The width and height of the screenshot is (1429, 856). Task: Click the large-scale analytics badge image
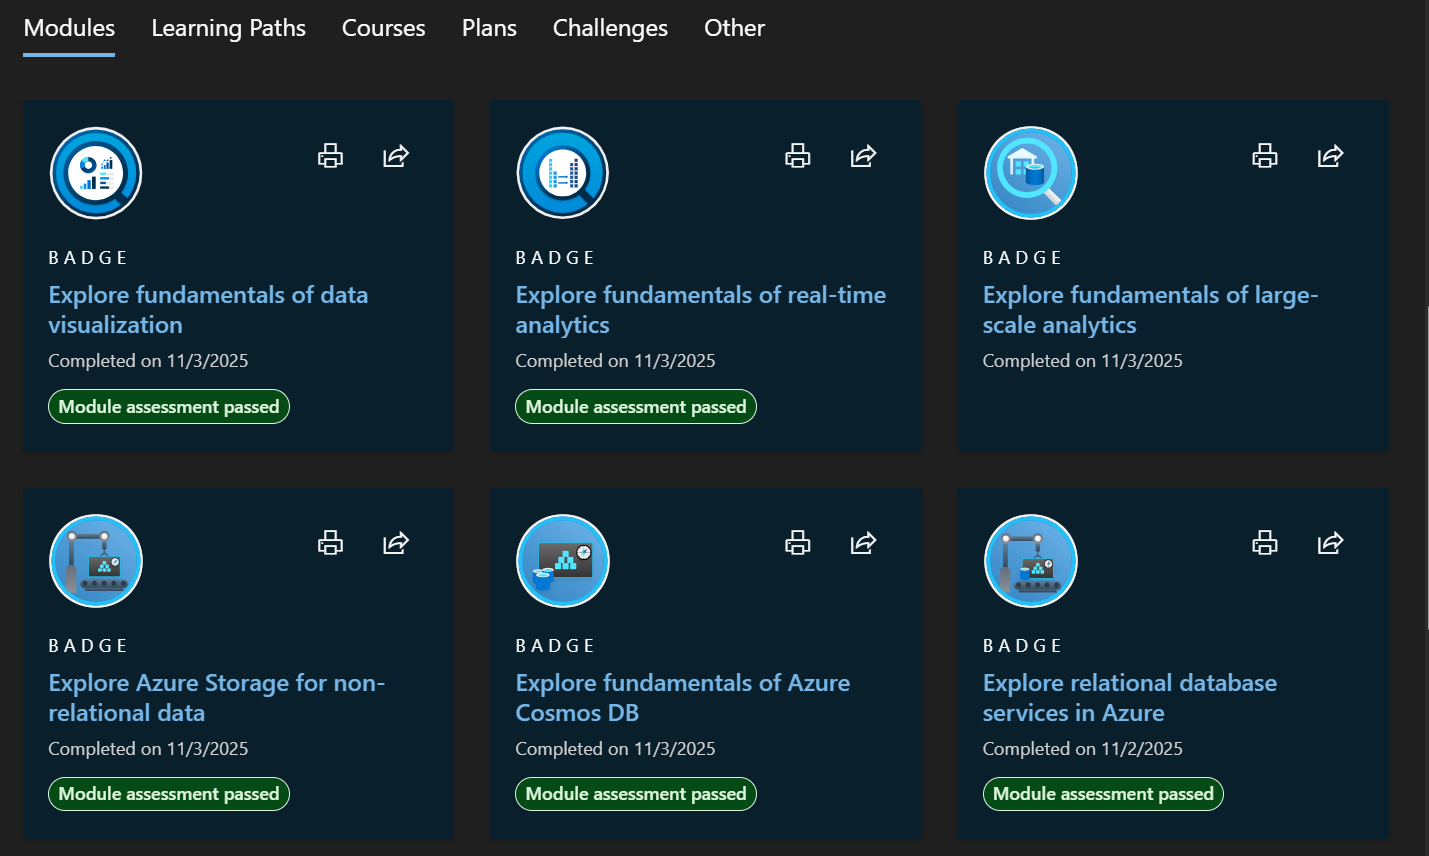click(x=1031, y=173)
